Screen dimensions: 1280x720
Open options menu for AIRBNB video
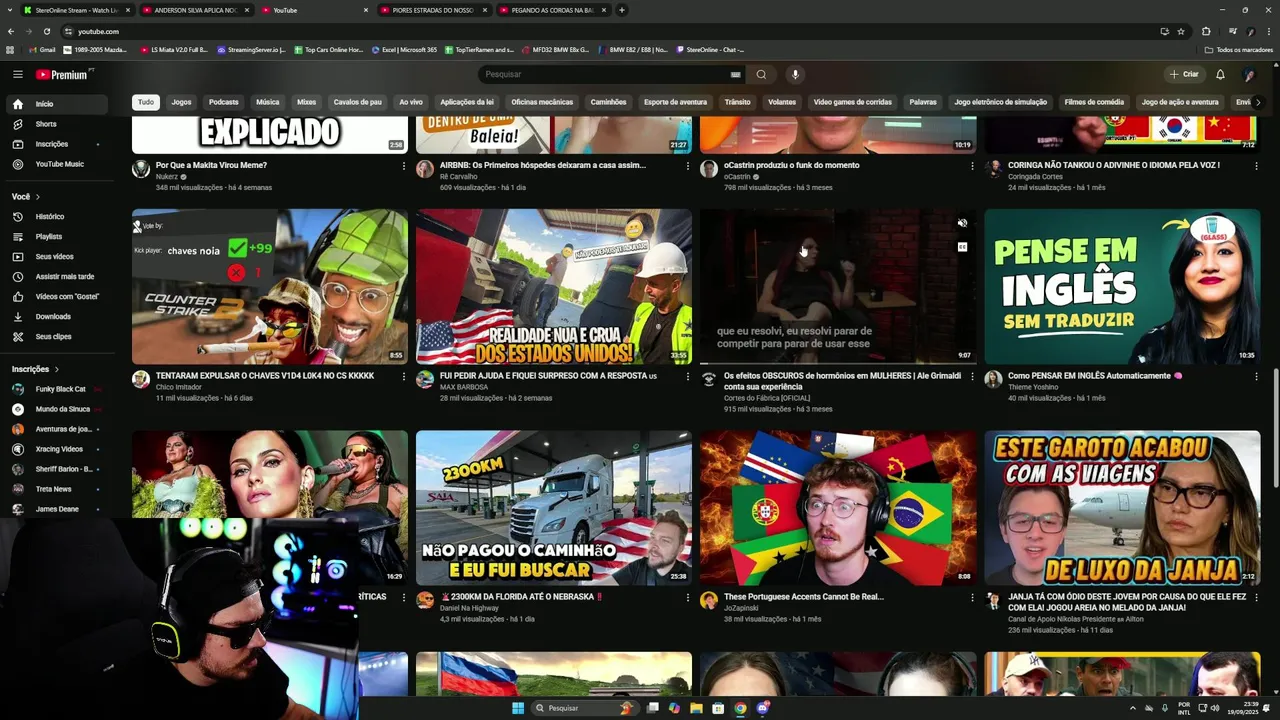click(x=687, y=166)
